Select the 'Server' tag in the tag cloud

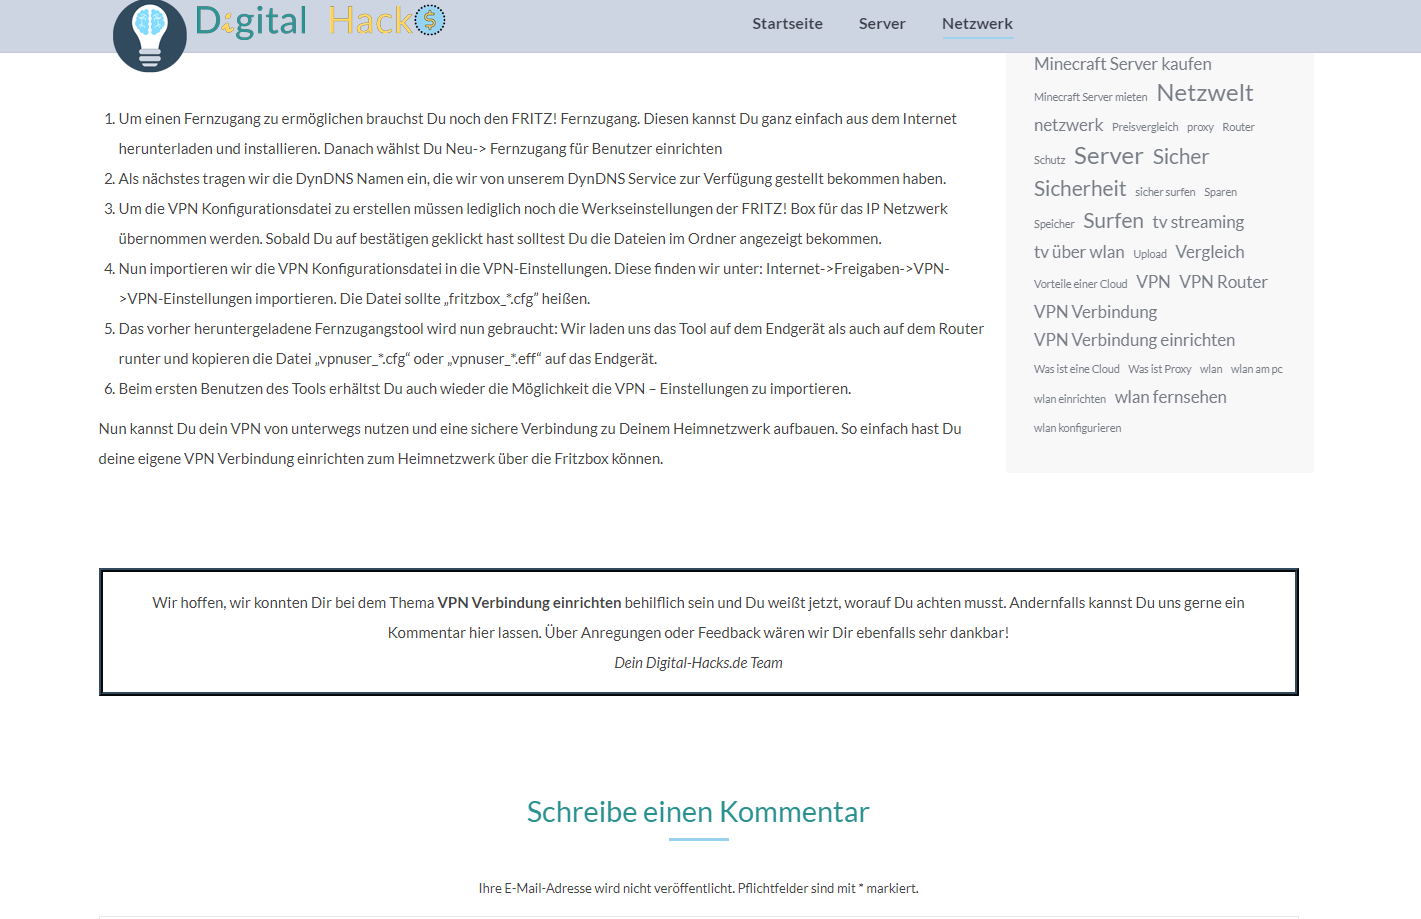1108,156
